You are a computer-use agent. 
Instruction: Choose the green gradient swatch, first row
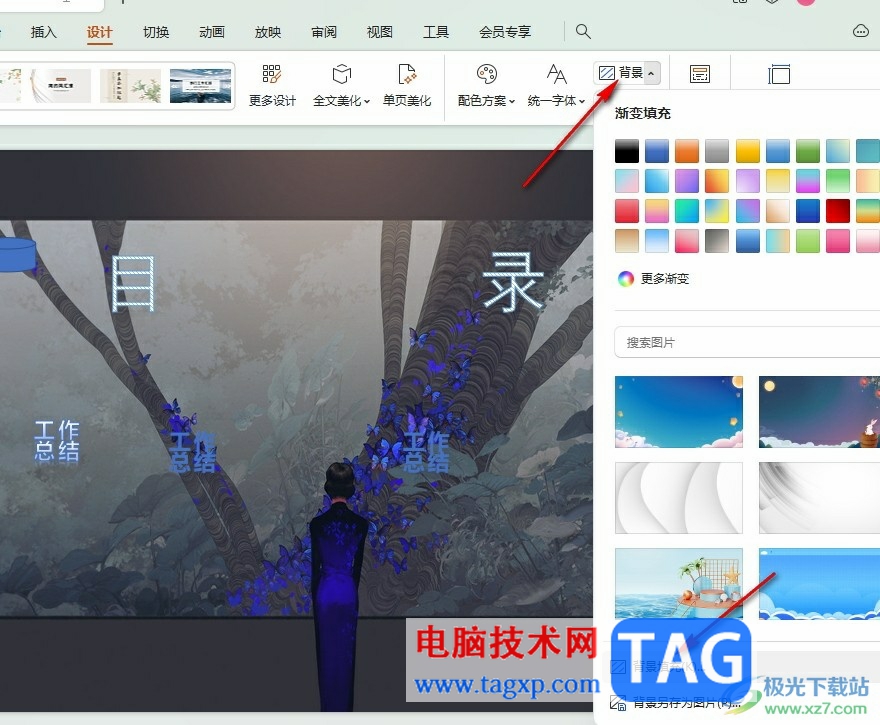pos(808,151)
